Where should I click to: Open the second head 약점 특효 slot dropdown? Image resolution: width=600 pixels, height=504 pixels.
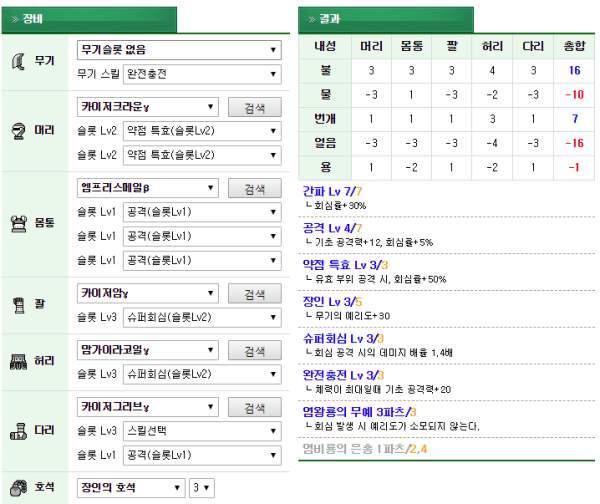202,155
